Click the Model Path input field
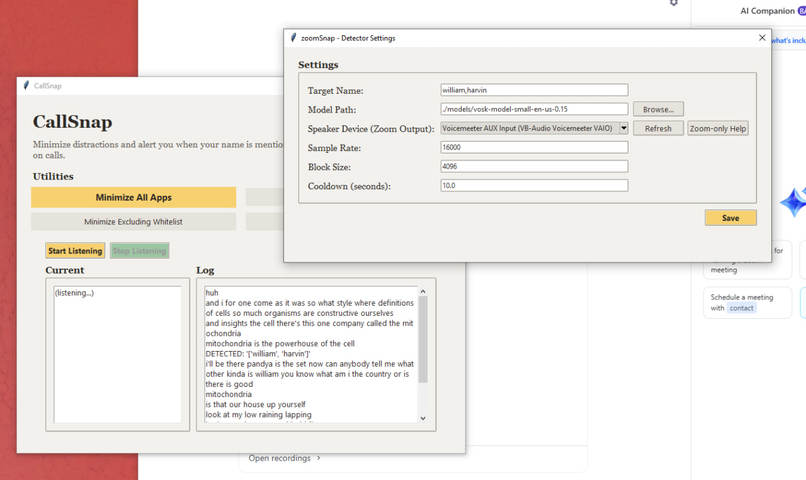 (x=534, y=109)
